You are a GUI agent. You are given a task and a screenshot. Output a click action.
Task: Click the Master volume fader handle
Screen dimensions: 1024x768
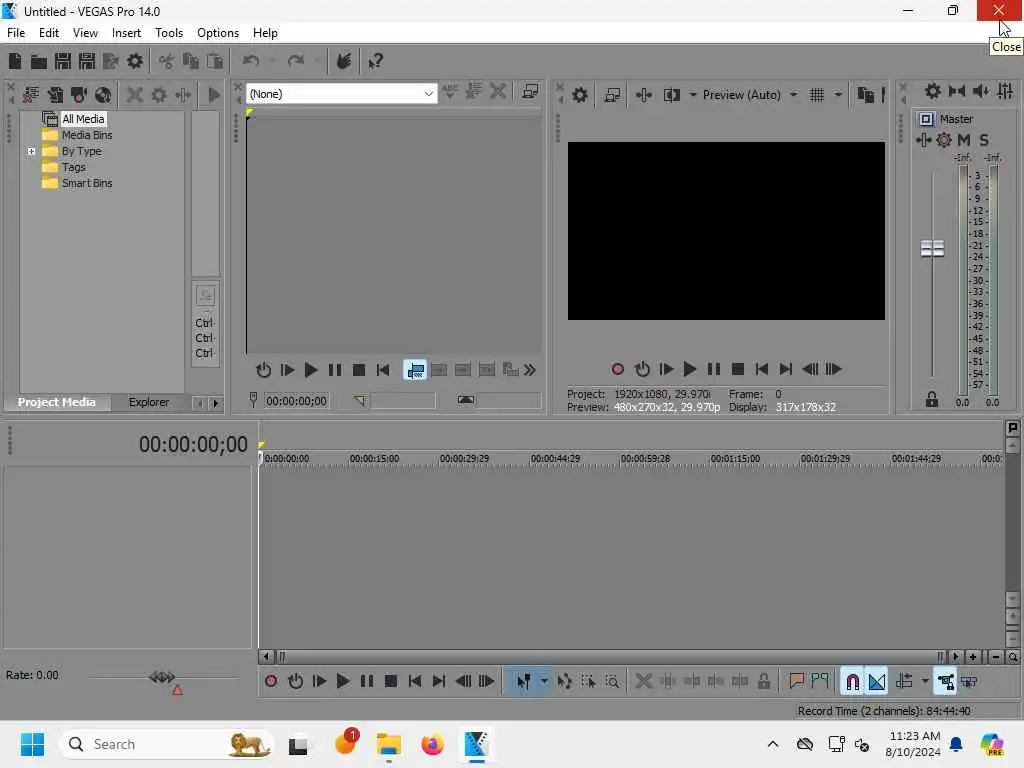coord(932,249)
